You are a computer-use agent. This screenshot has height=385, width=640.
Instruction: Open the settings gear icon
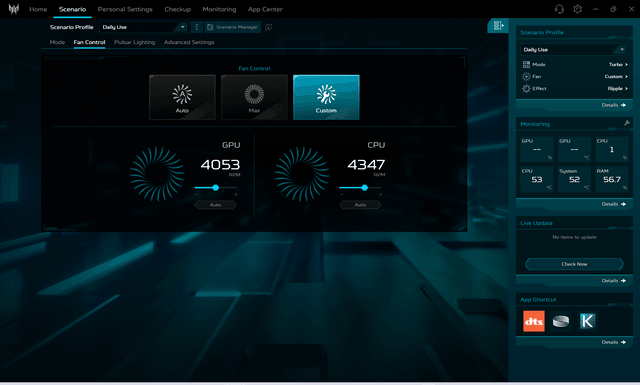[577, 9]
